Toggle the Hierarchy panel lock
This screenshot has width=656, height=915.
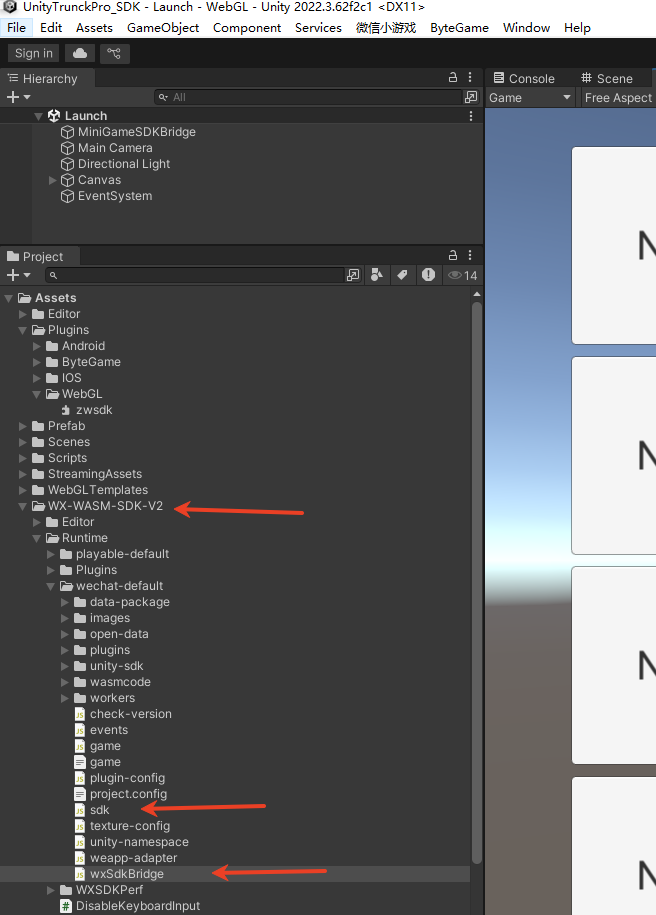[453, 78]
